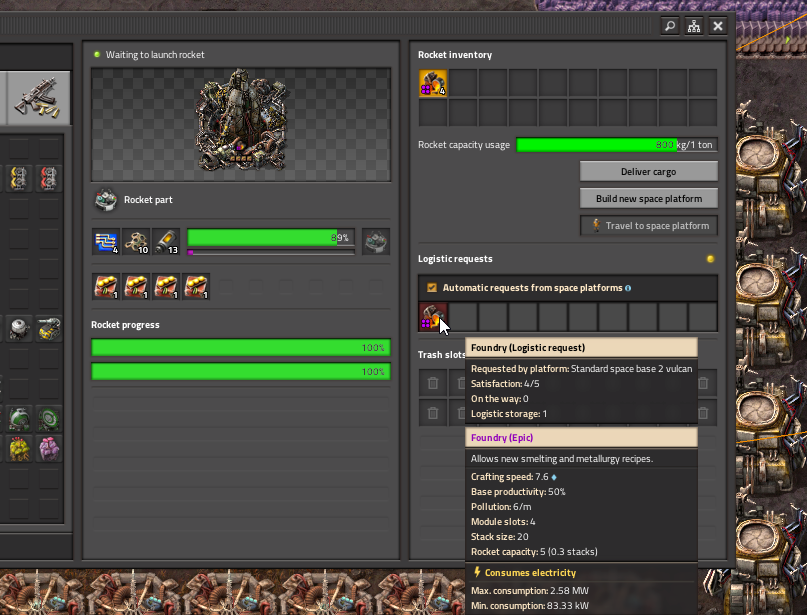Click the rocket part output slot
The width and height of the screenshot is (807, 615).
click(376, 242)
